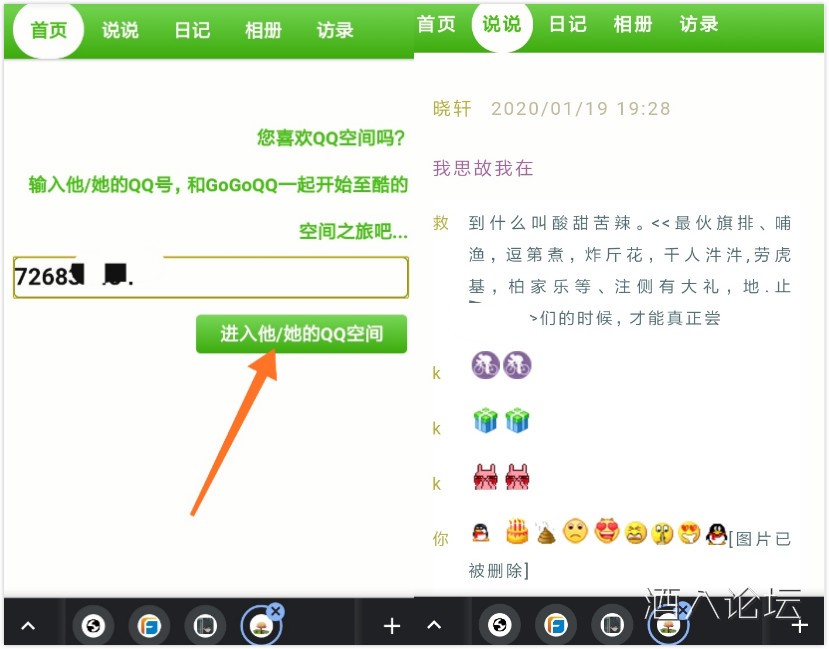Switch to 日记 tab in left panel
829x649 pixels.
[192, 30]
